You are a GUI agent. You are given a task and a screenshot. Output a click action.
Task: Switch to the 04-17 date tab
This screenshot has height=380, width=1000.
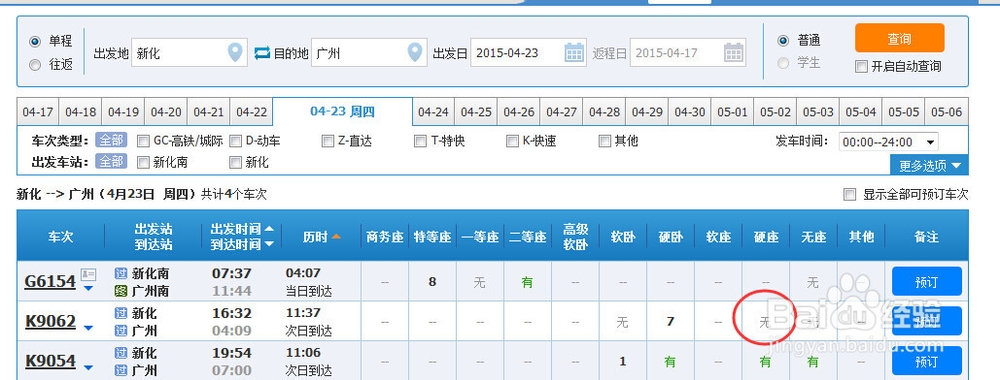click(38, 112)
